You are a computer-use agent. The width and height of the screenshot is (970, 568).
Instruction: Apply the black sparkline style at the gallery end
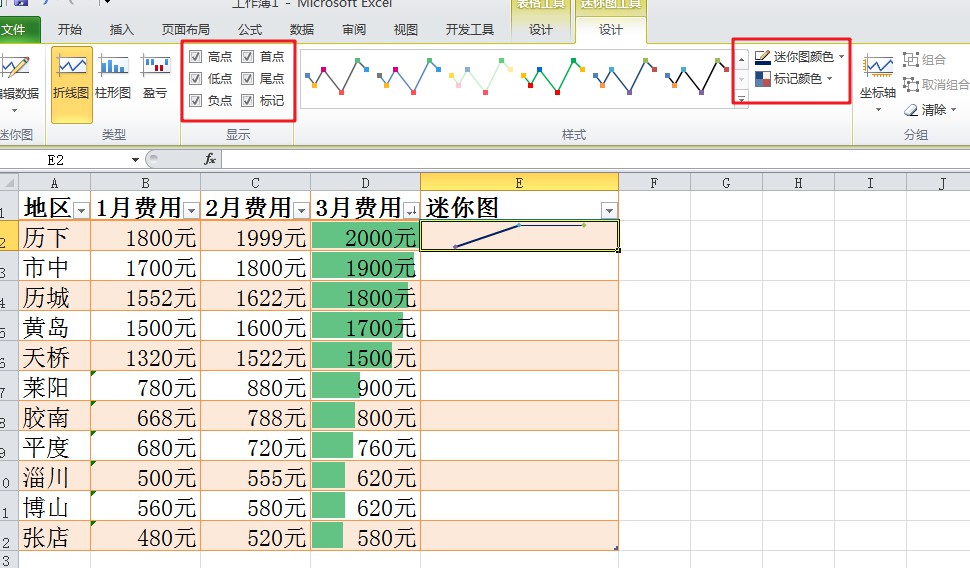coord(697,75)
